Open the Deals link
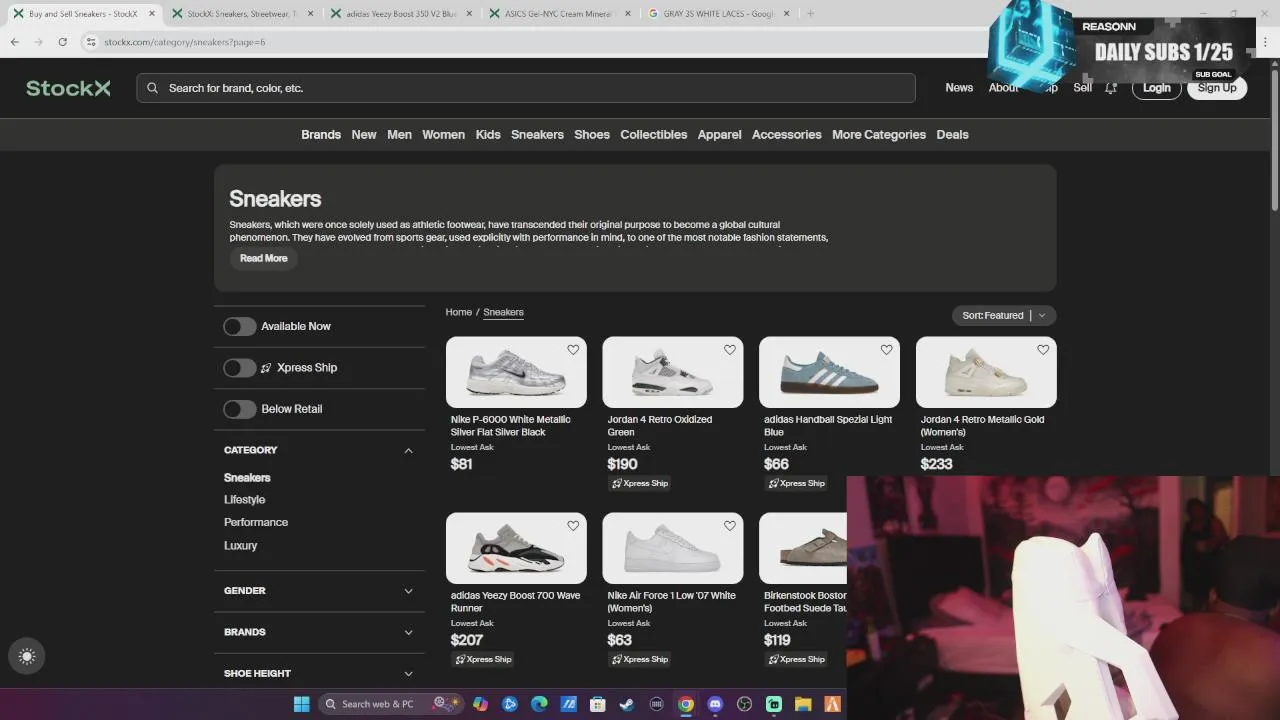 pyautogui.click(x=952, y=135)
